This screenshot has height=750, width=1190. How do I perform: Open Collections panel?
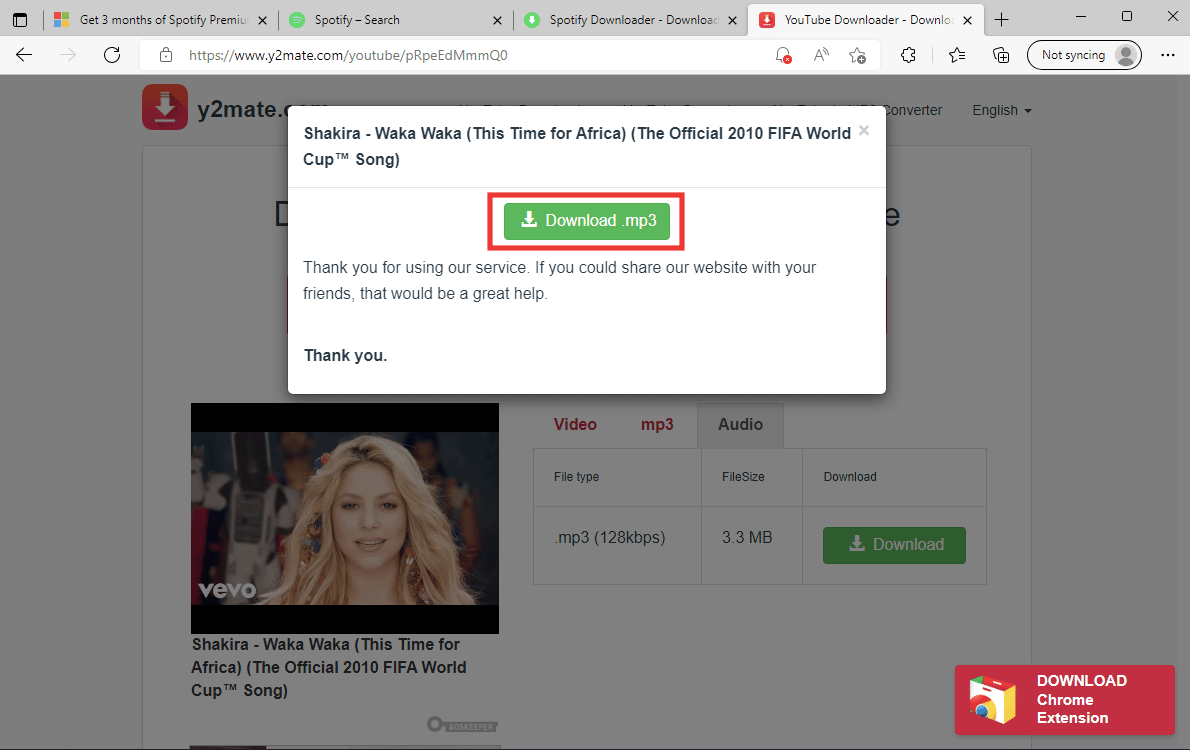pyautogui.click(x=1001, y=55)
